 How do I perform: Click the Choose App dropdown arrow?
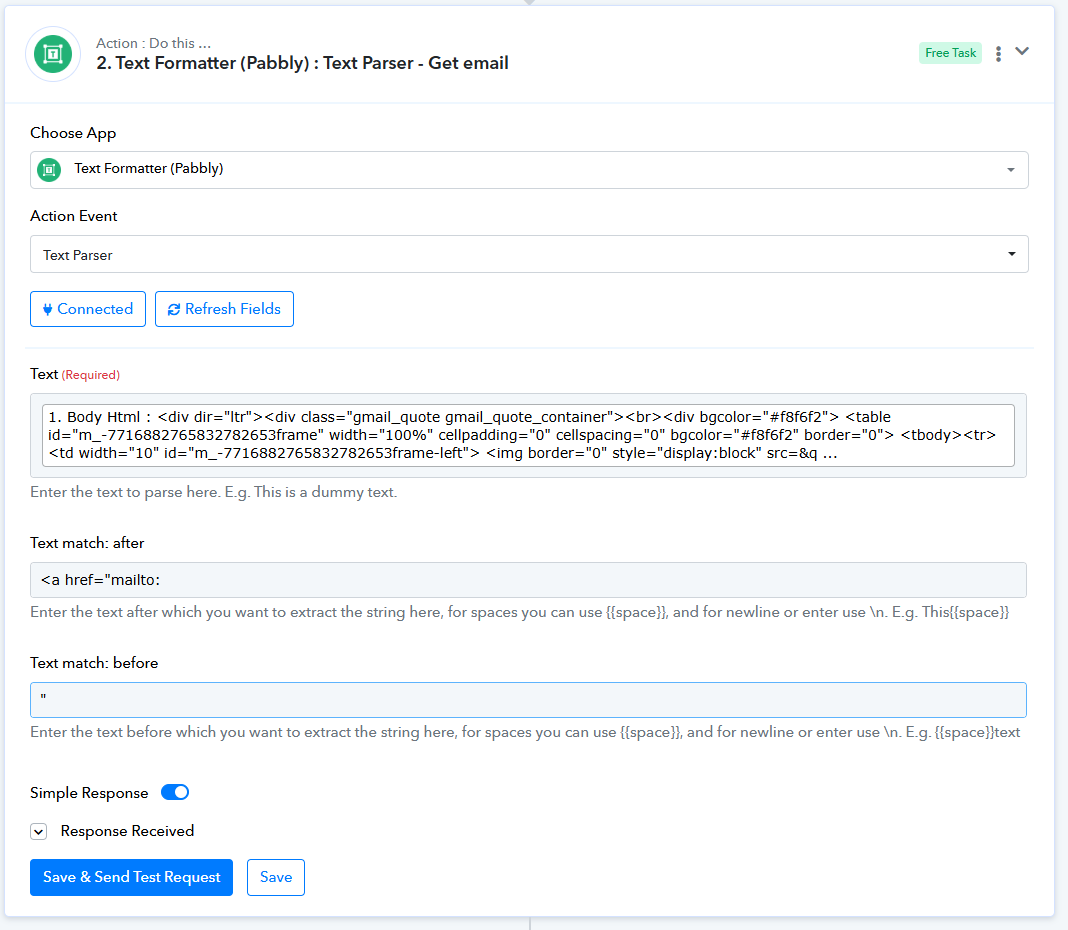point(1011,170)
